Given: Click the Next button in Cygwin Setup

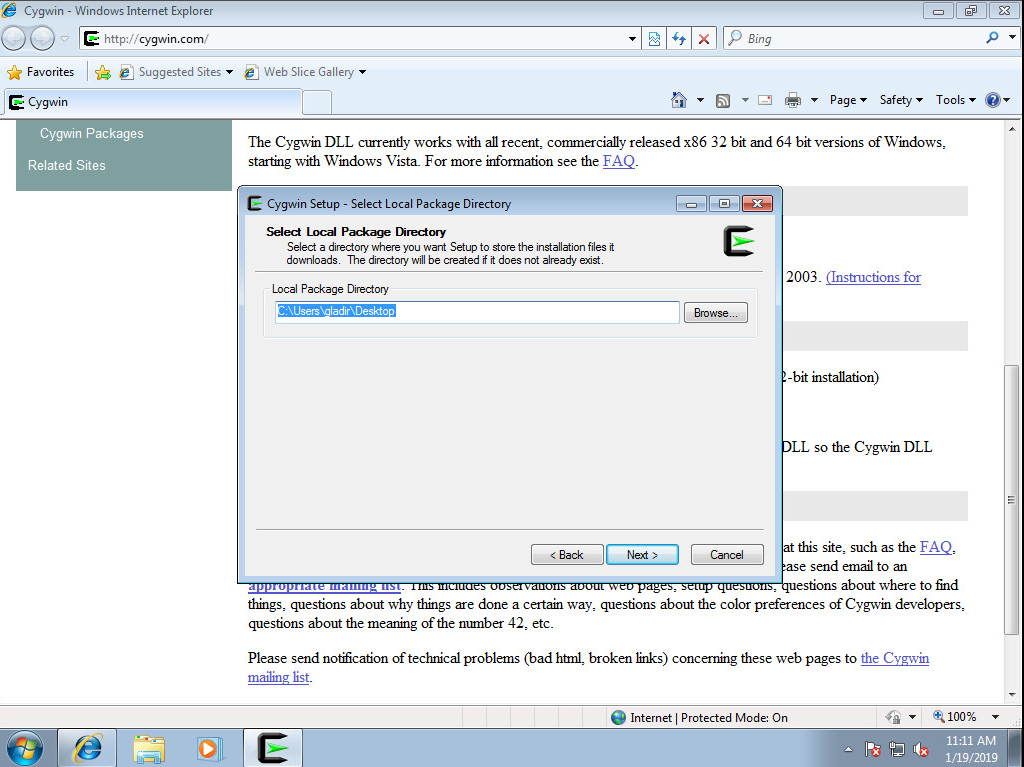Looking at the screenshot, I should click(x=642, y=555).
